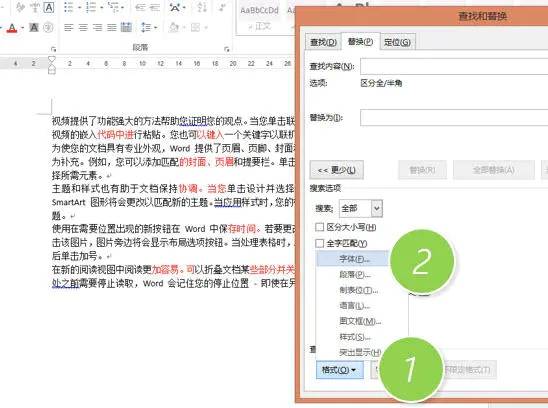Click the align left icon

click(x=69, y=27)
